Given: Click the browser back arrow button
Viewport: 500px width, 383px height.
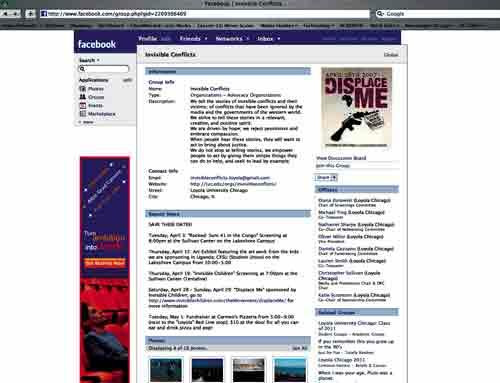Looking at the screenshot, I should (x=6, y=14).
